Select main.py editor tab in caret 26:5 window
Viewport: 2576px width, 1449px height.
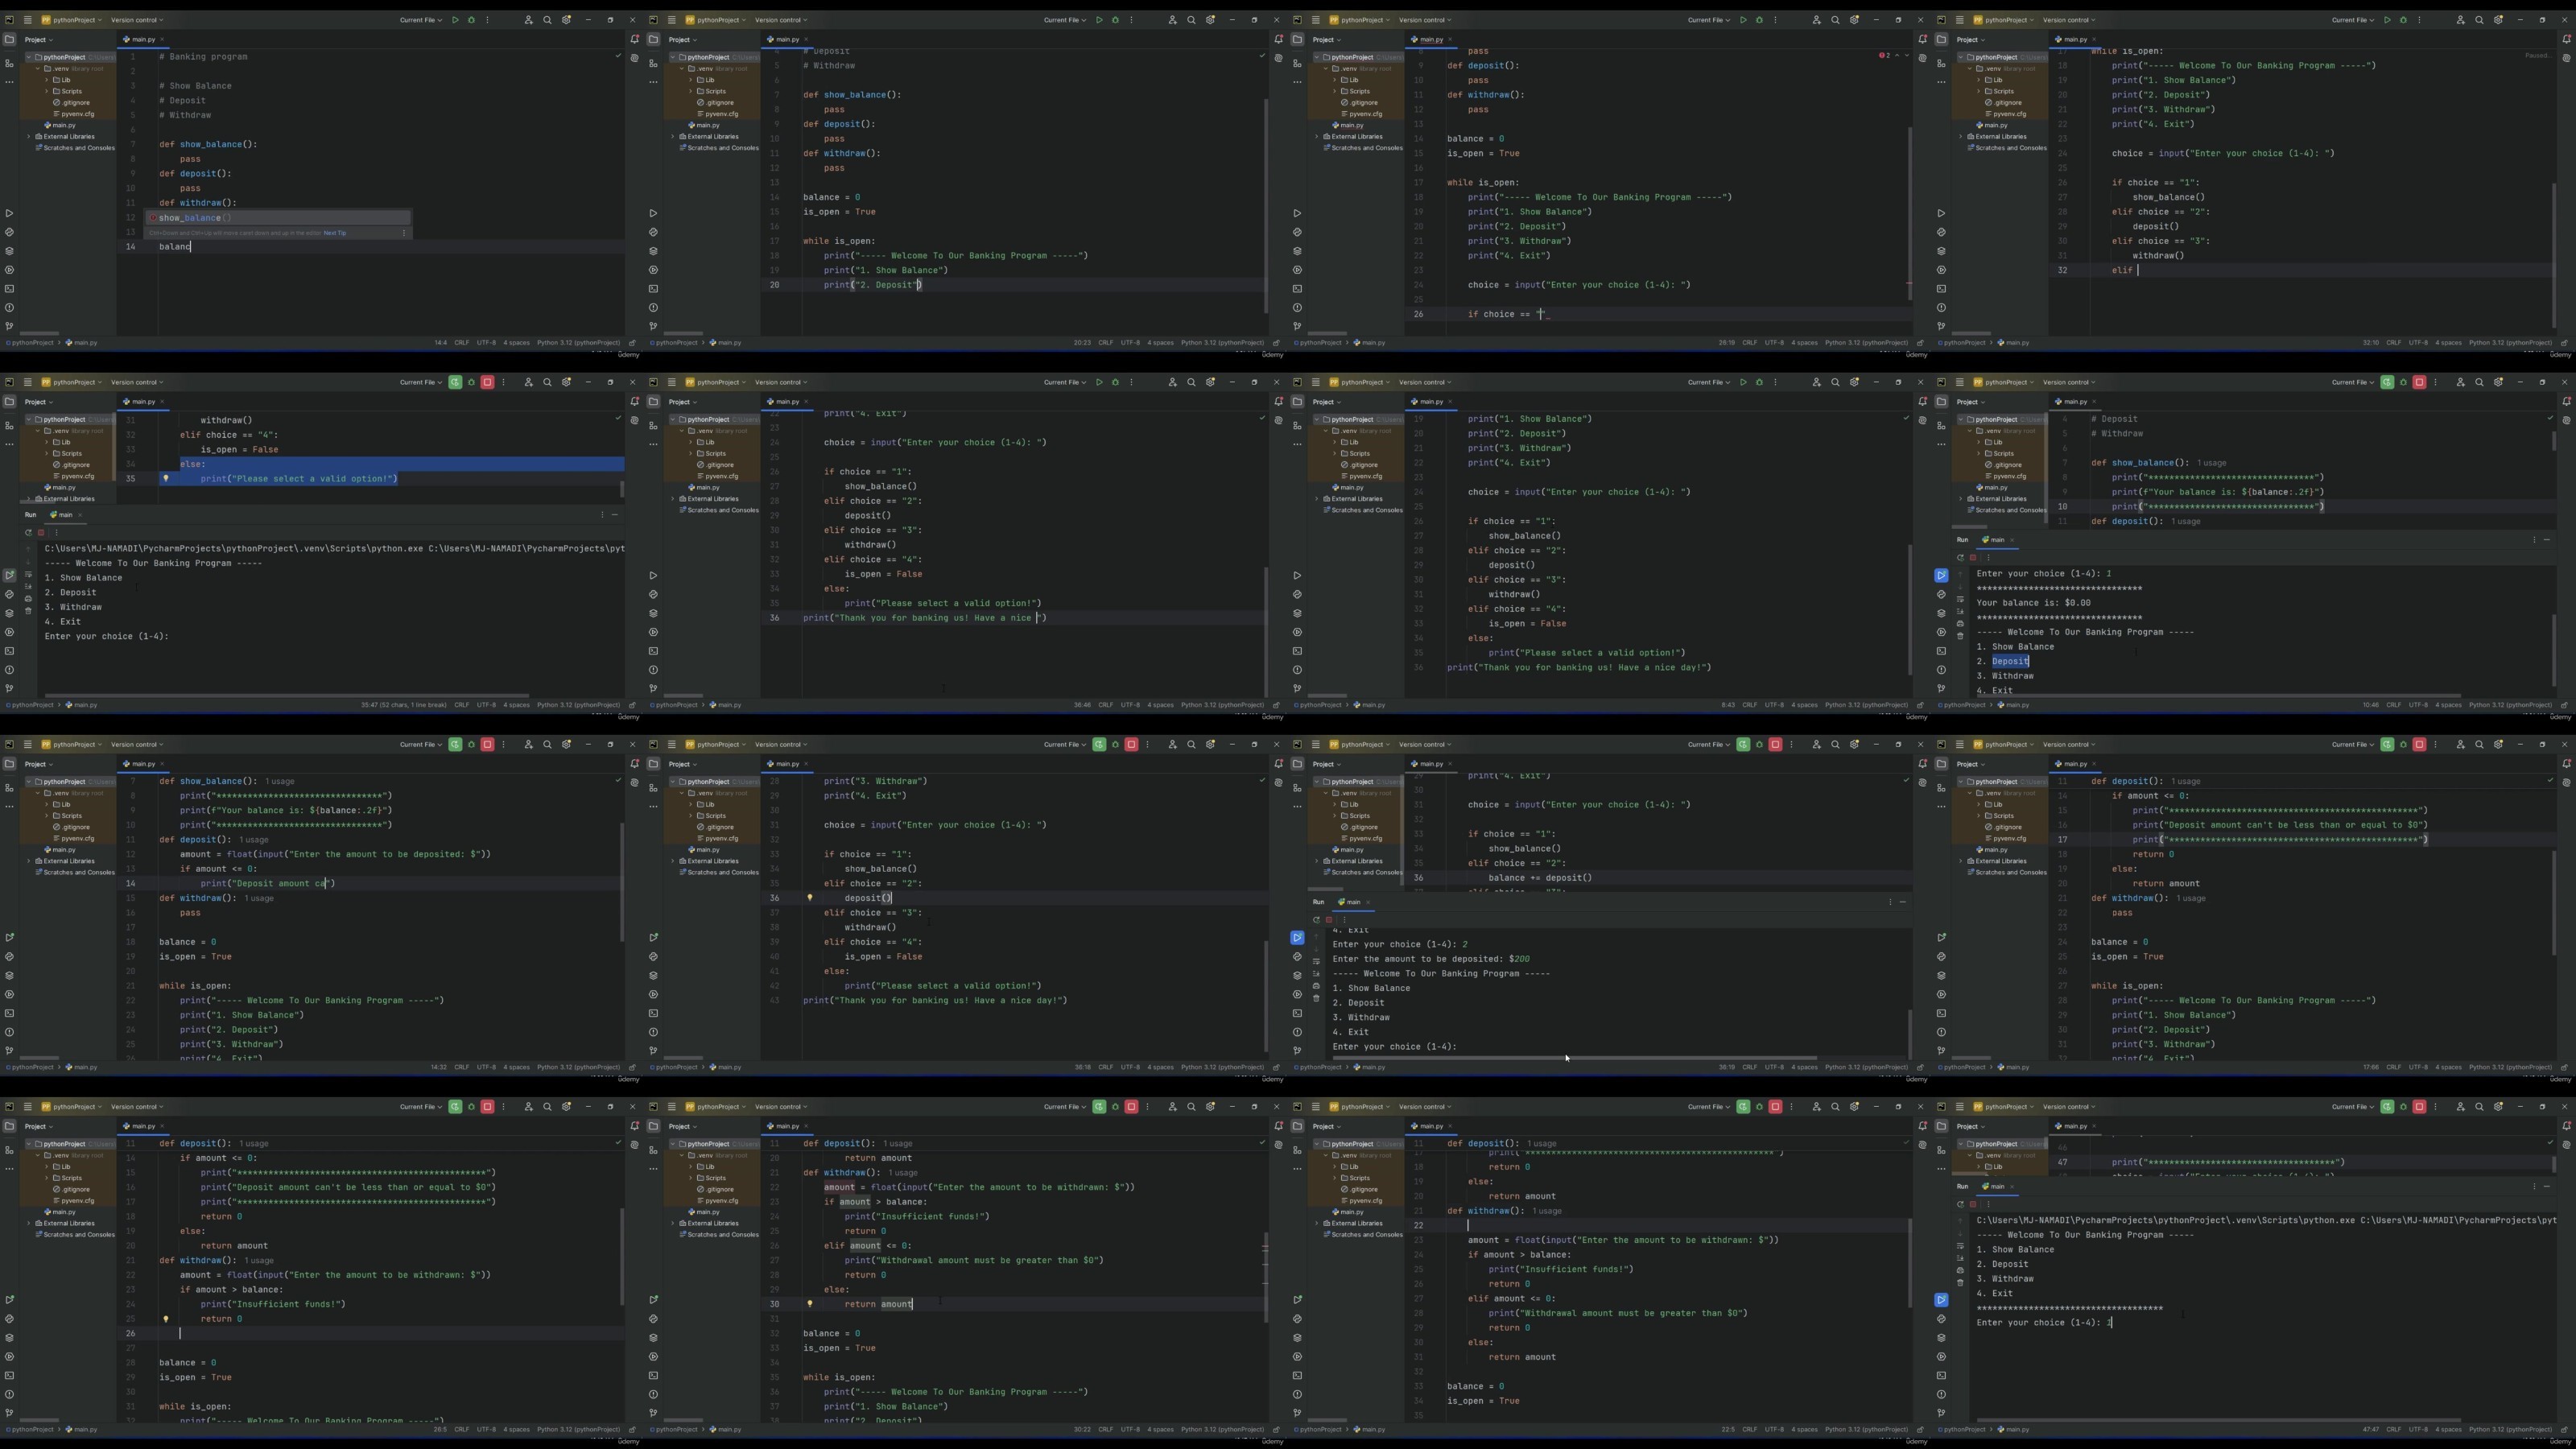coord(143,1126)
